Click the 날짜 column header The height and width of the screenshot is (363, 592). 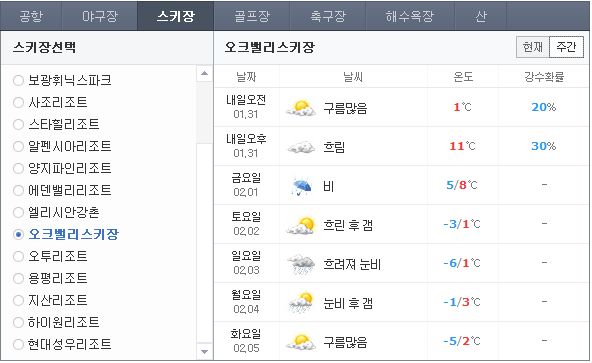[x=246, y=77]
